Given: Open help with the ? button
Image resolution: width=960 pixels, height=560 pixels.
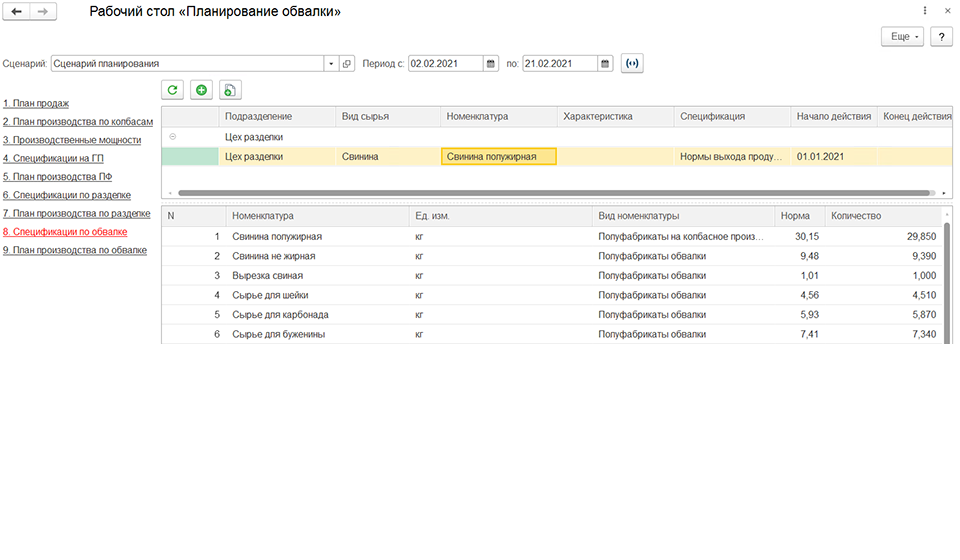Looking at the screenshot, I should point(941,37).
